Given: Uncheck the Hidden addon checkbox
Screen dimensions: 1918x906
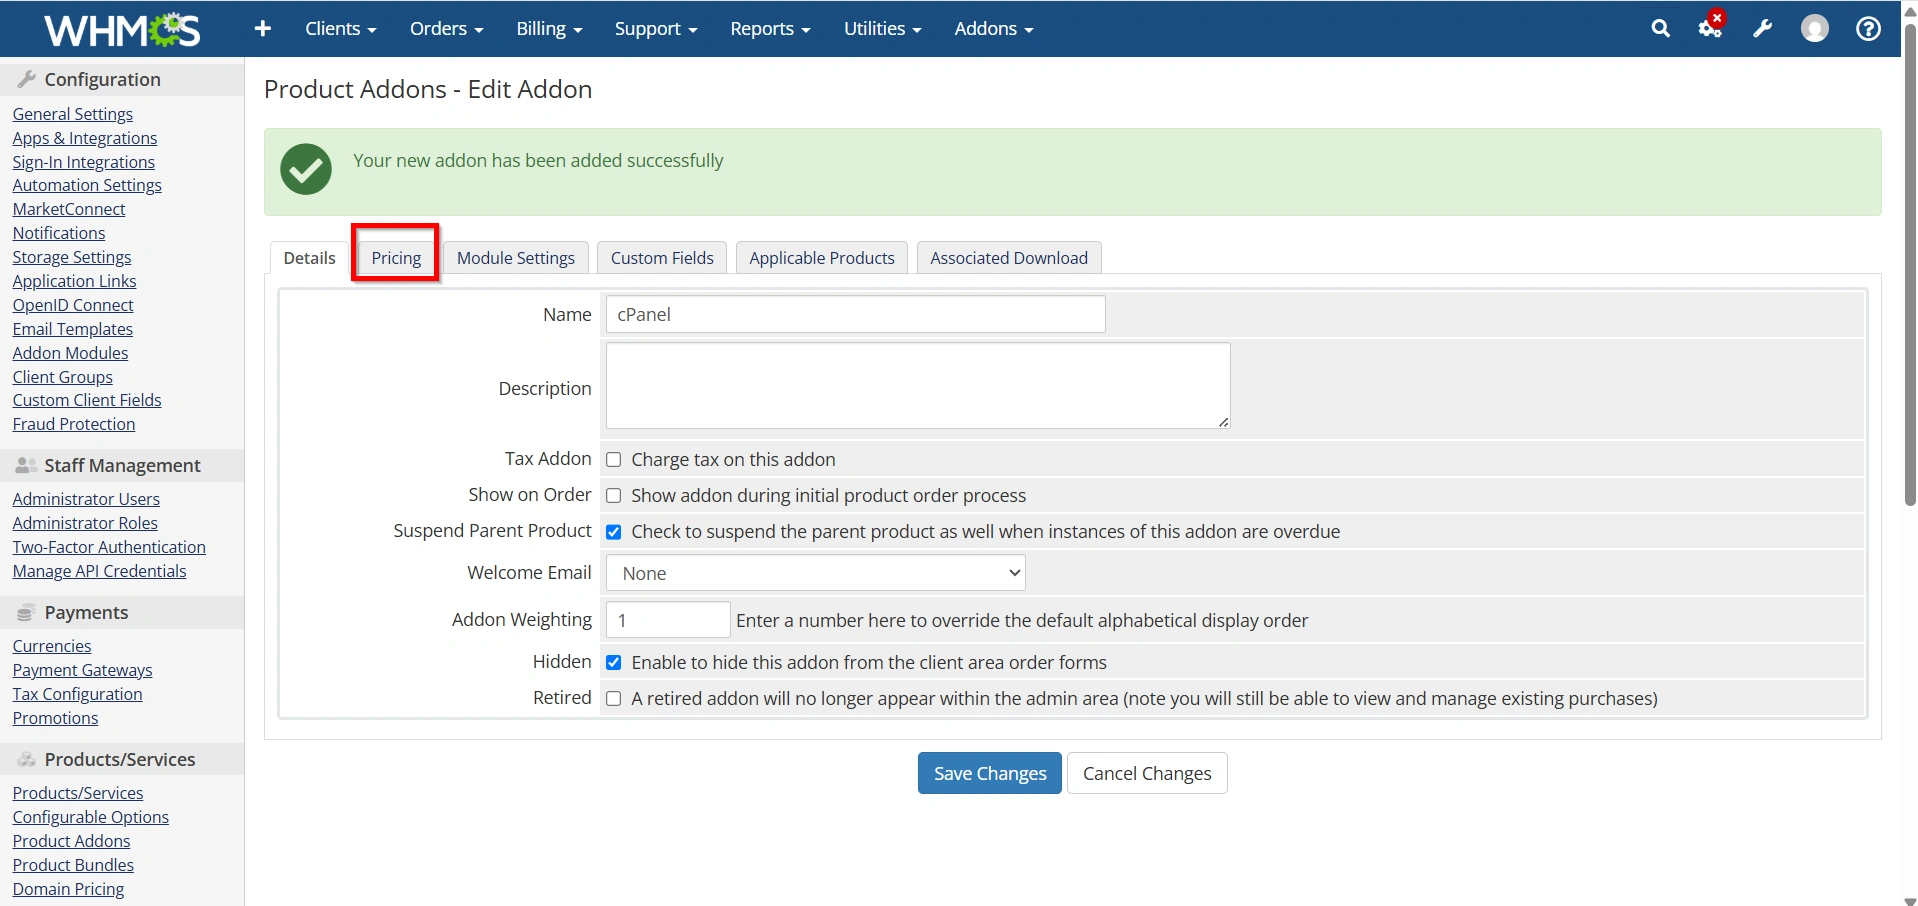Looking at the screenshot, I should tap(614, 663).
